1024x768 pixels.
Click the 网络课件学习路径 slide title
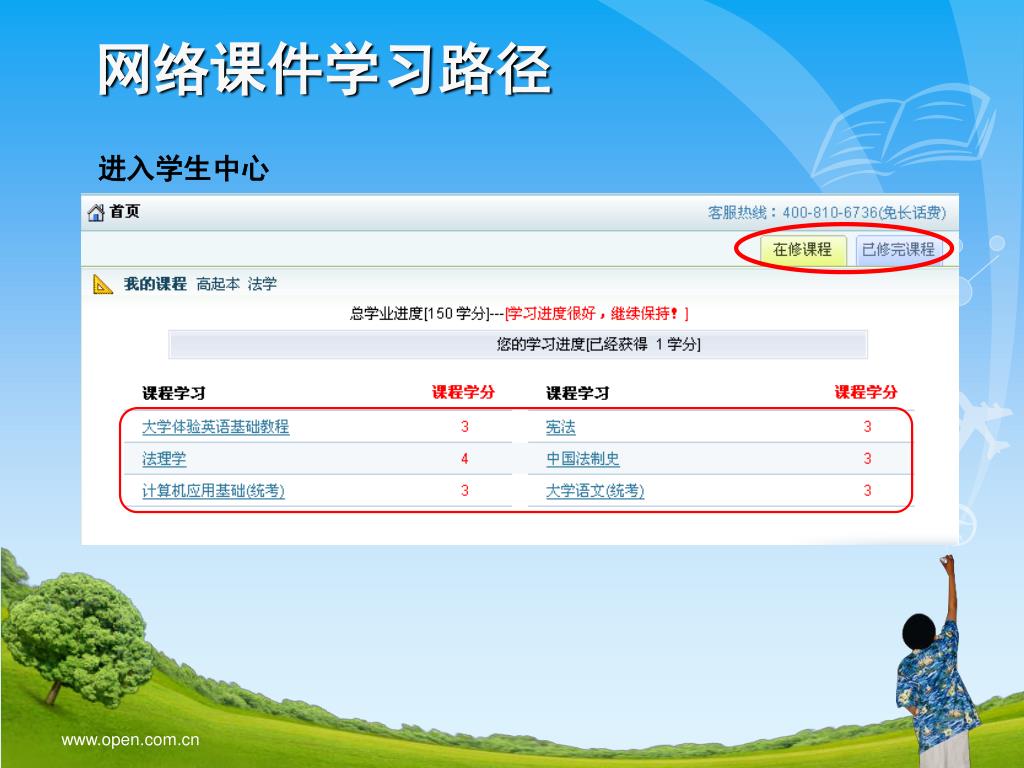[x=325, y=69]
